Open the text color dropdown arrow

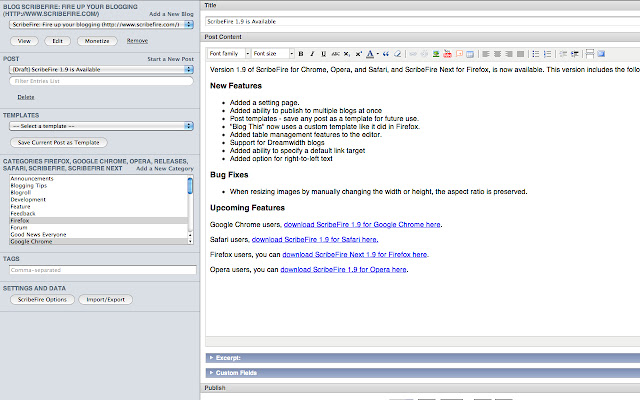tap(378, 54)
